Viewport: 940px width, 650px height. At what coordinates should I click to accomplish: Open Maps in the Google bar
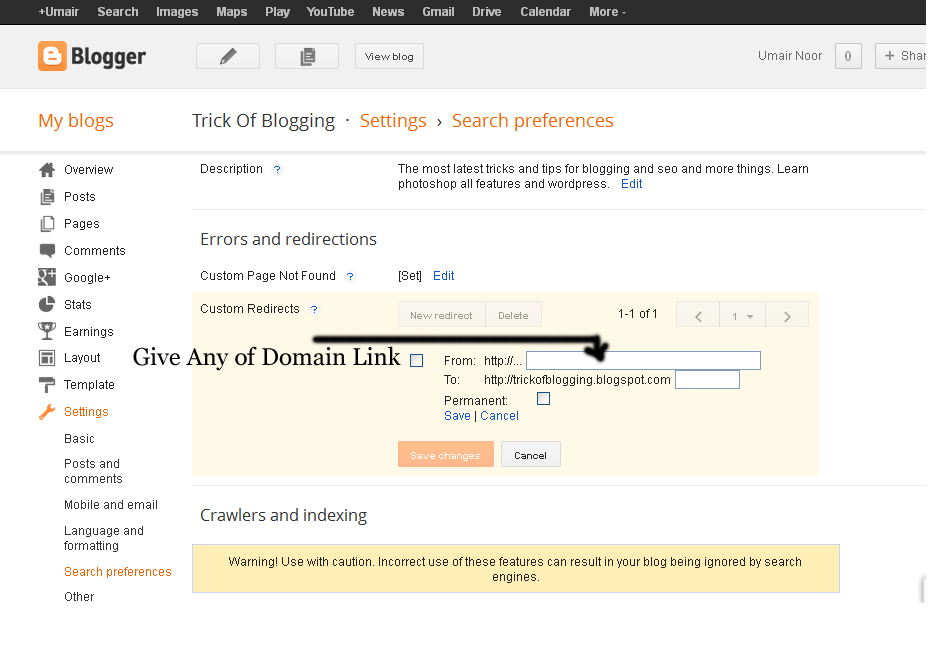pos(231,12)
